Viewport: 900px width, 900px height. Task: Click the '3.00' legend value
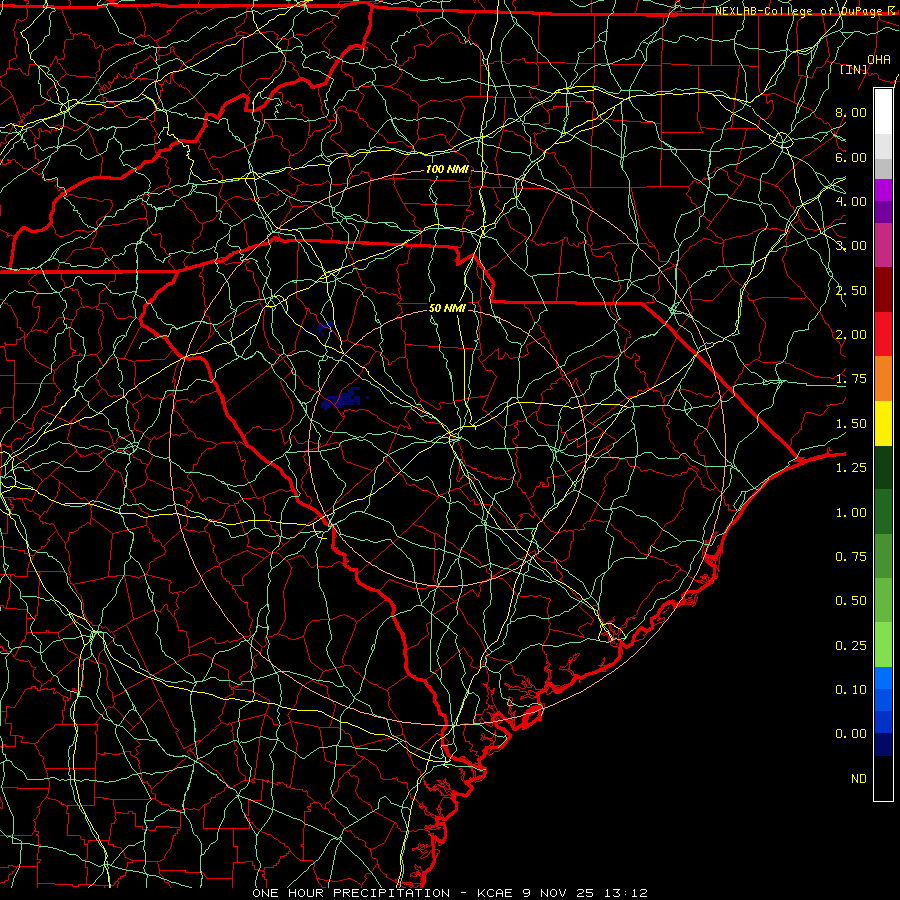point(851,246)
